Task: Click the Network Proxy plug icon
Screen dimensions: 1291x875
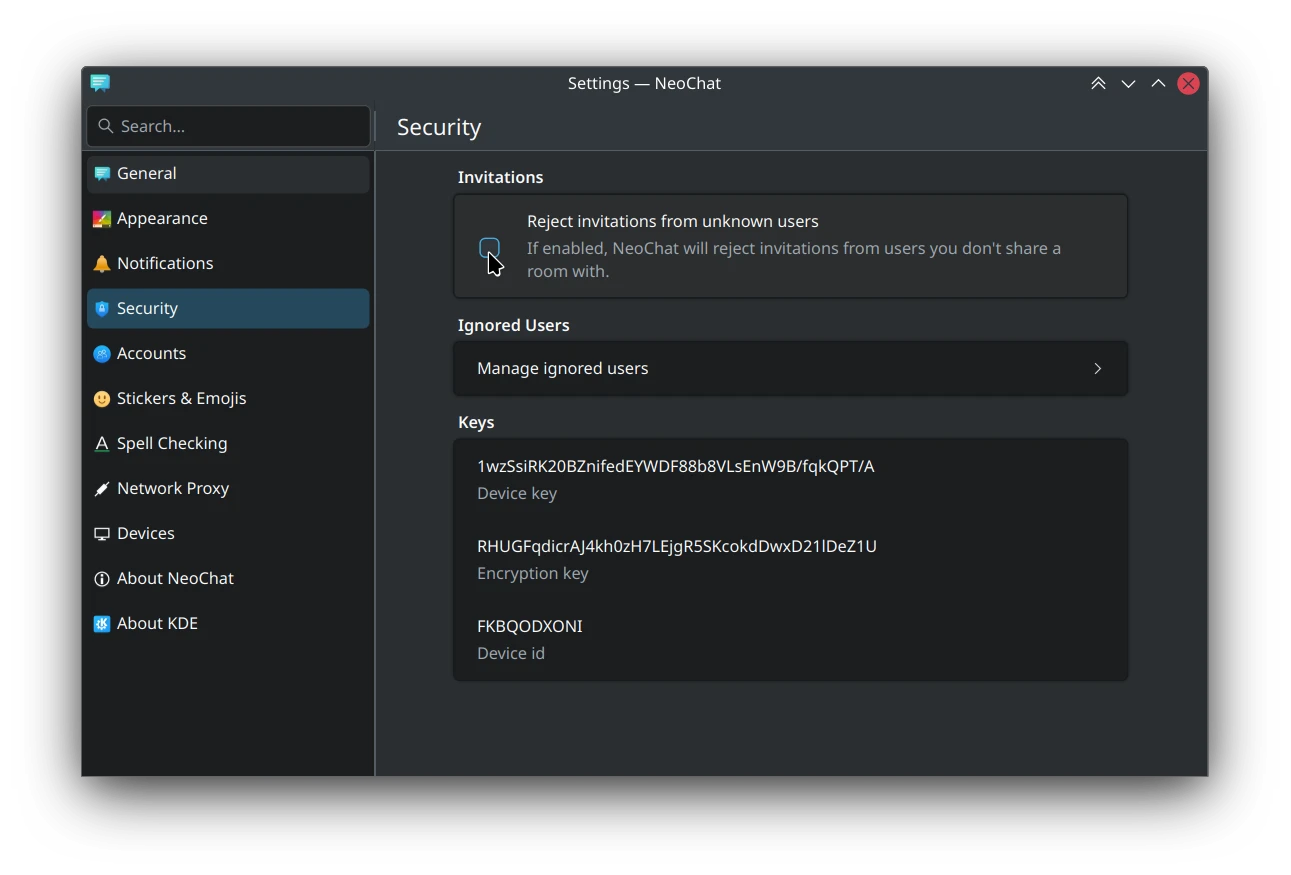Action: [x=101, y=489]
